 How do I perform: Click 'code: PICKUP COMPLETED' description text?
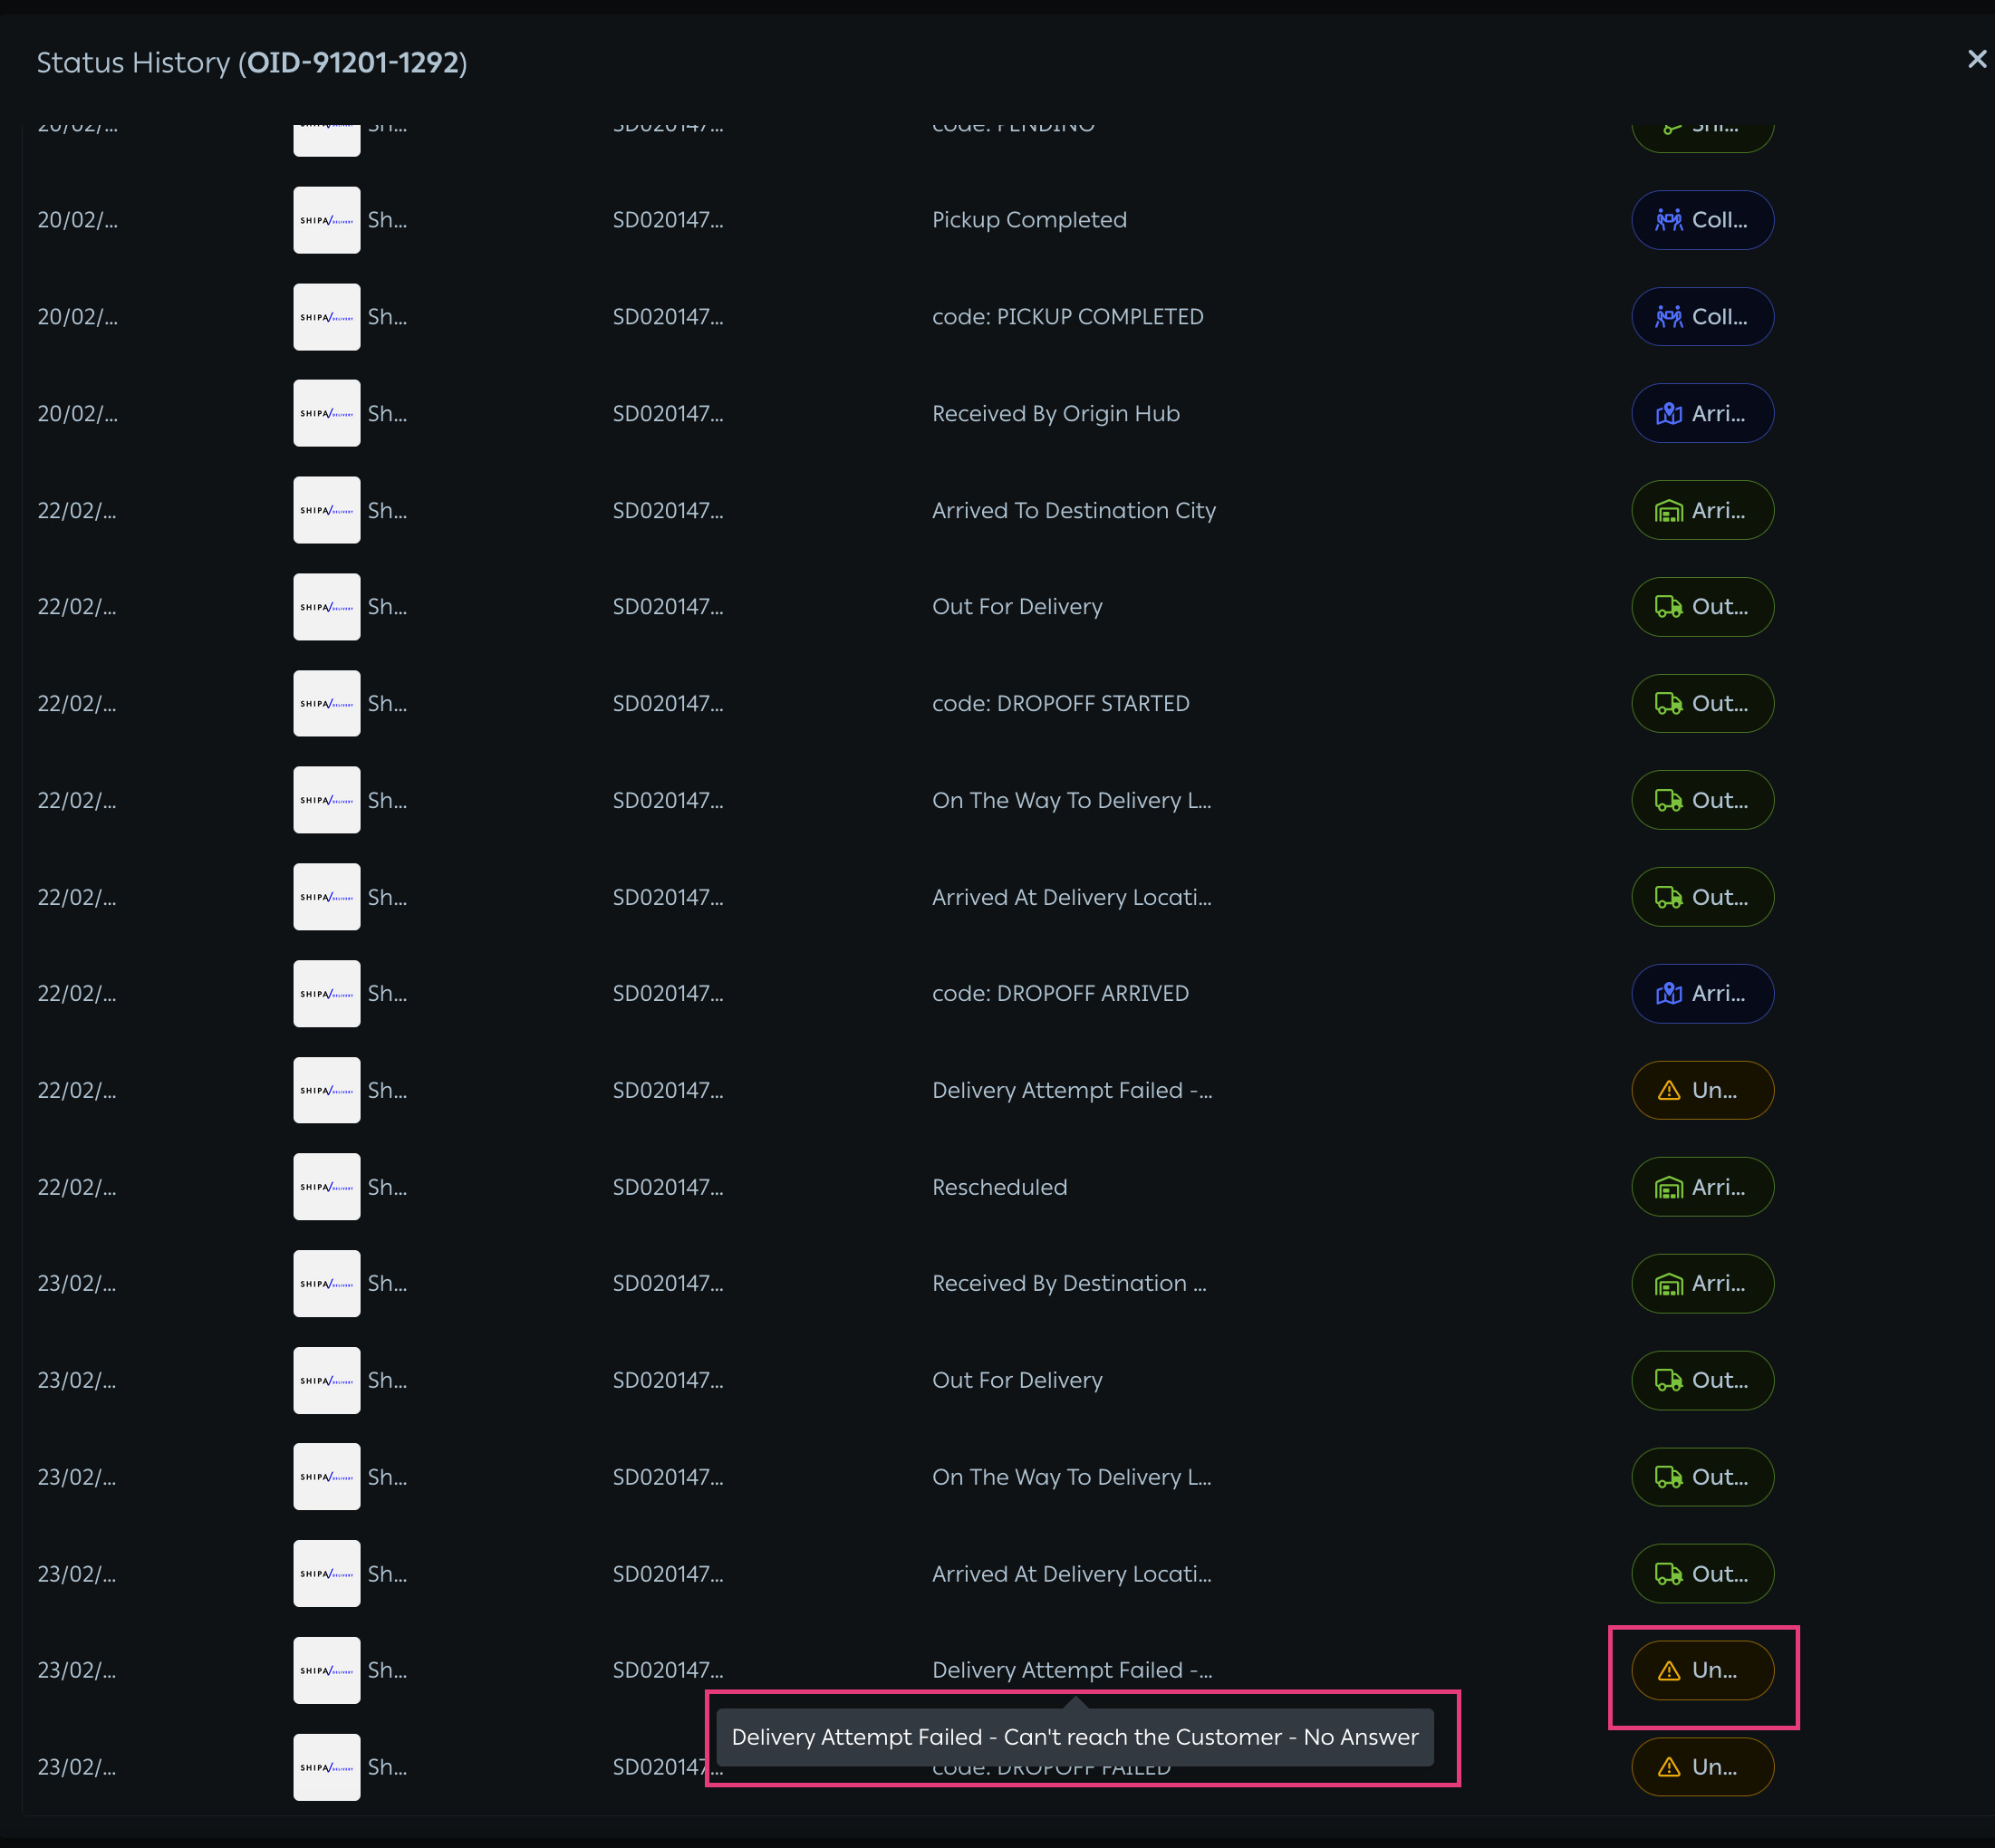(x=1067, y=317)
